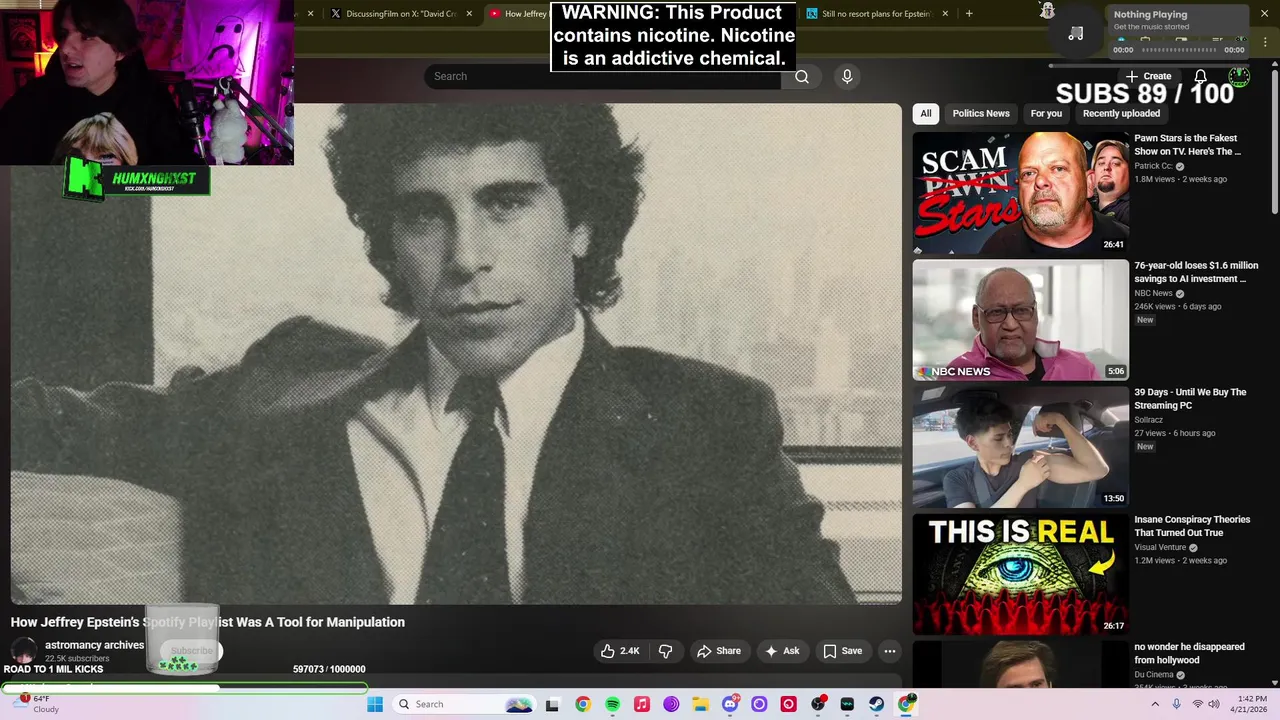Screen dimensions: 1280x720
Task: Dislike the video with thumbs down
Action: pos(665,651)
